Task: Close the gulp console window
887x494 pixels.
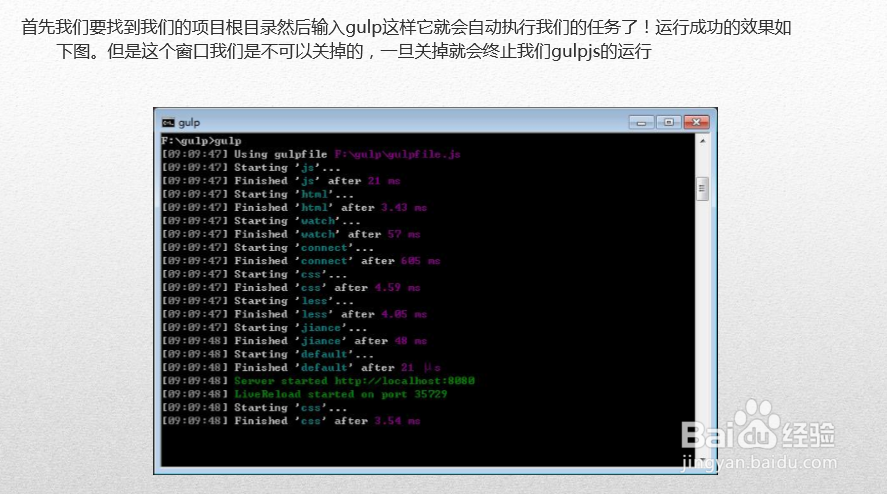Action: click(x=696, y=122)
